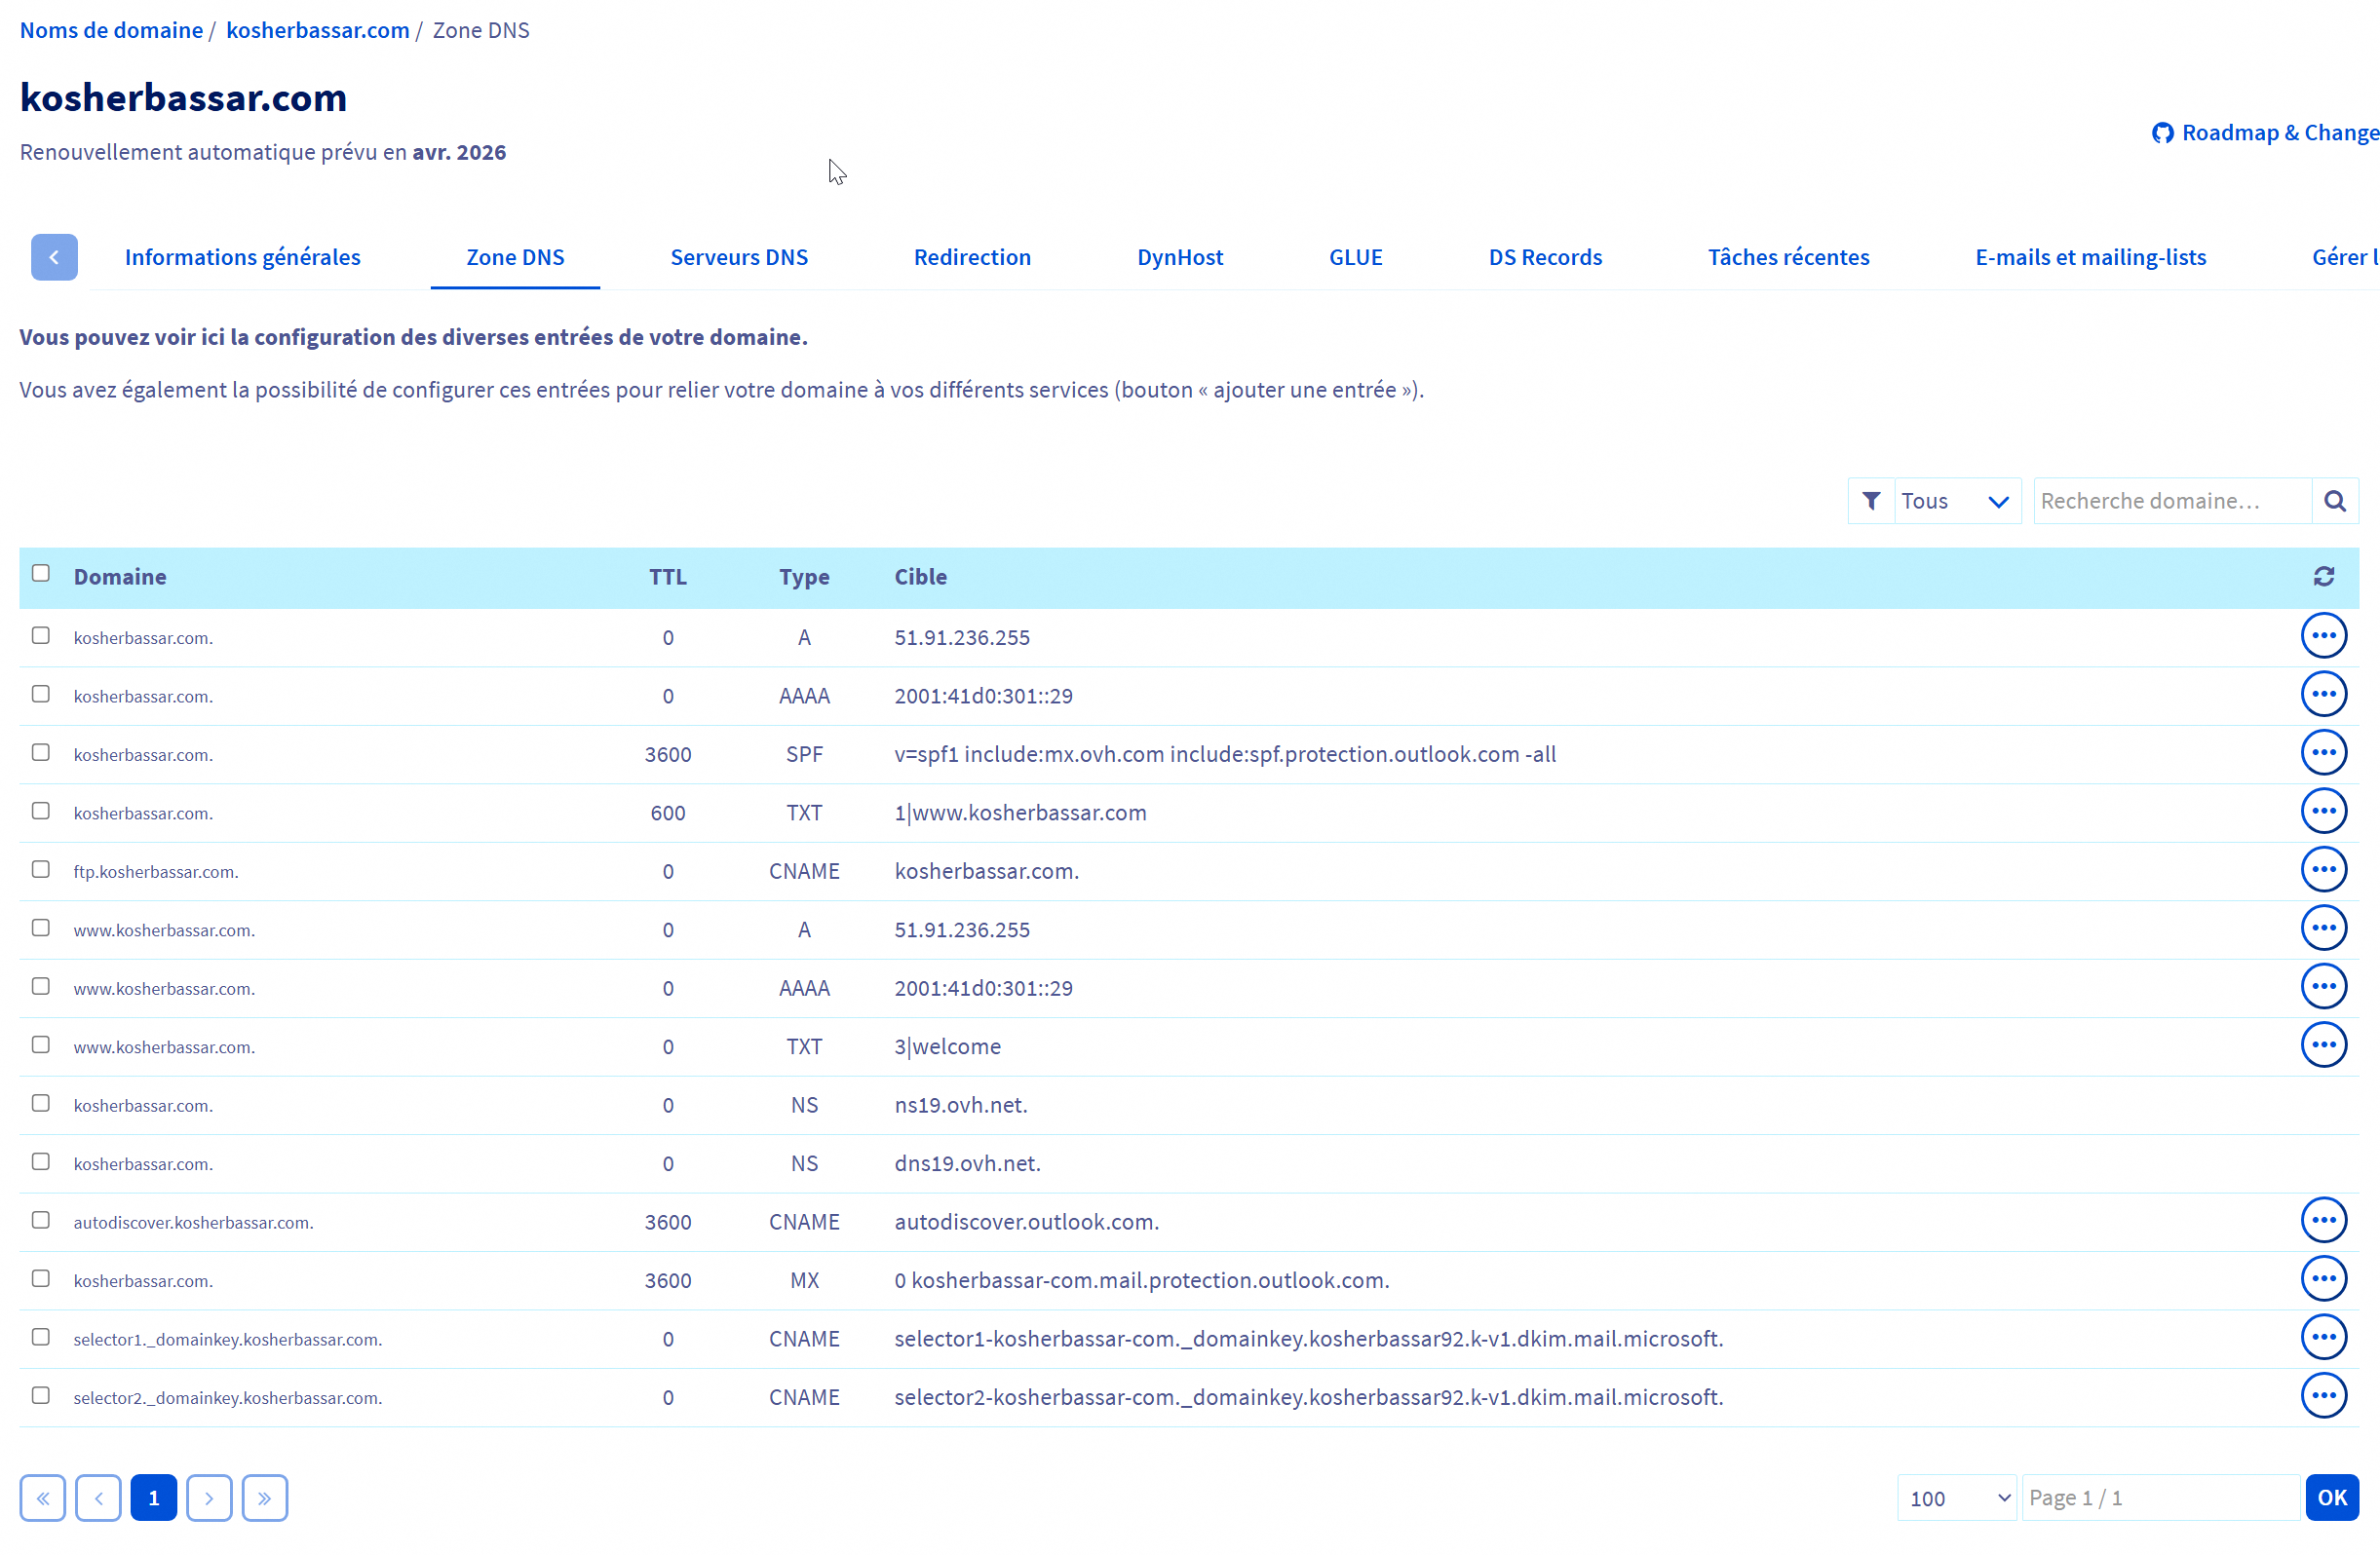Click the OK page button
The height and width of the screenshot is (1555, 2380).
pyautogui.click(x=2331, y=1498)
